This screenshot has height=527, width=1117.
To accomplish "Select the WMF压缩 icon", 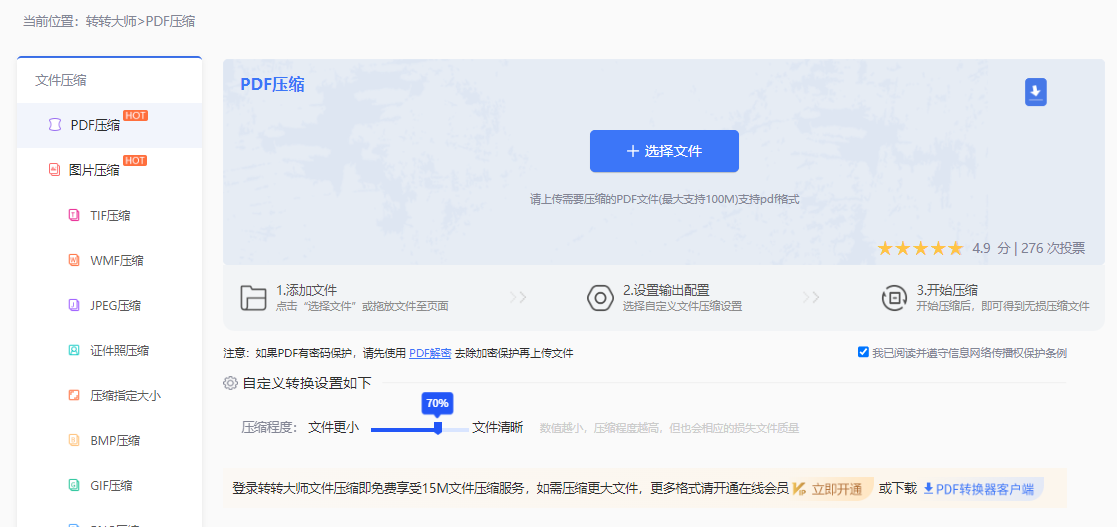I will click(73, 260).
